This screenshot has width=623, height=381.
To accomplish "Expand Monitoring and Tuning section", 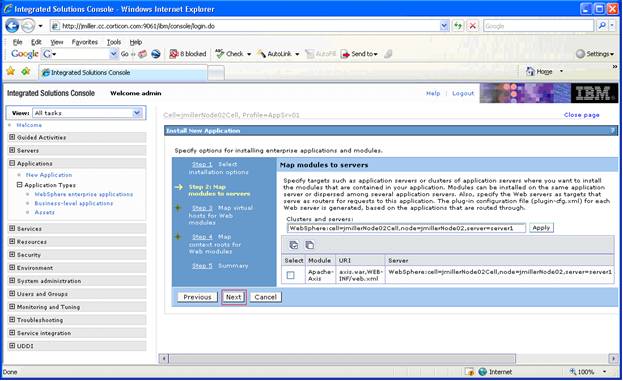I will (12, 307).
